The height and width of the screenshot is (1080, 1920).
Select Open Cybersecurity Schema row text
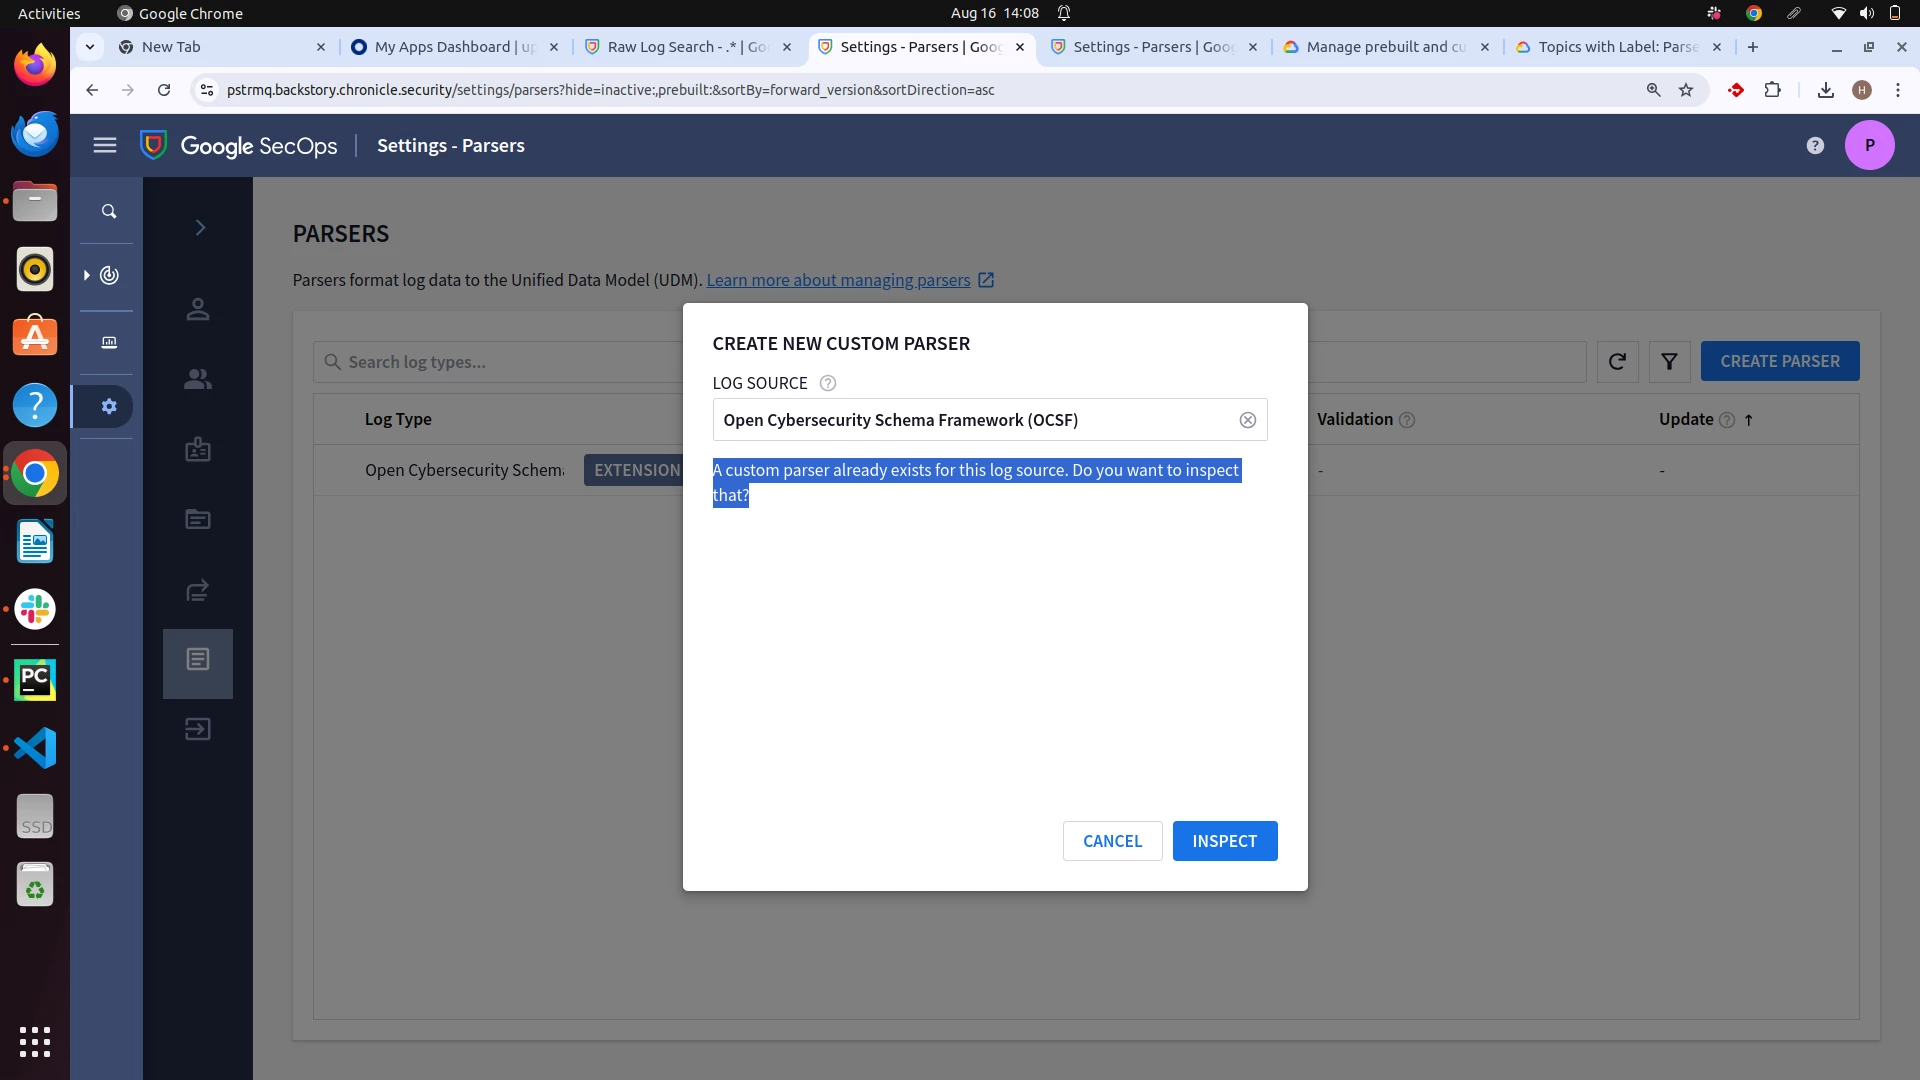[x=464, y=470]
